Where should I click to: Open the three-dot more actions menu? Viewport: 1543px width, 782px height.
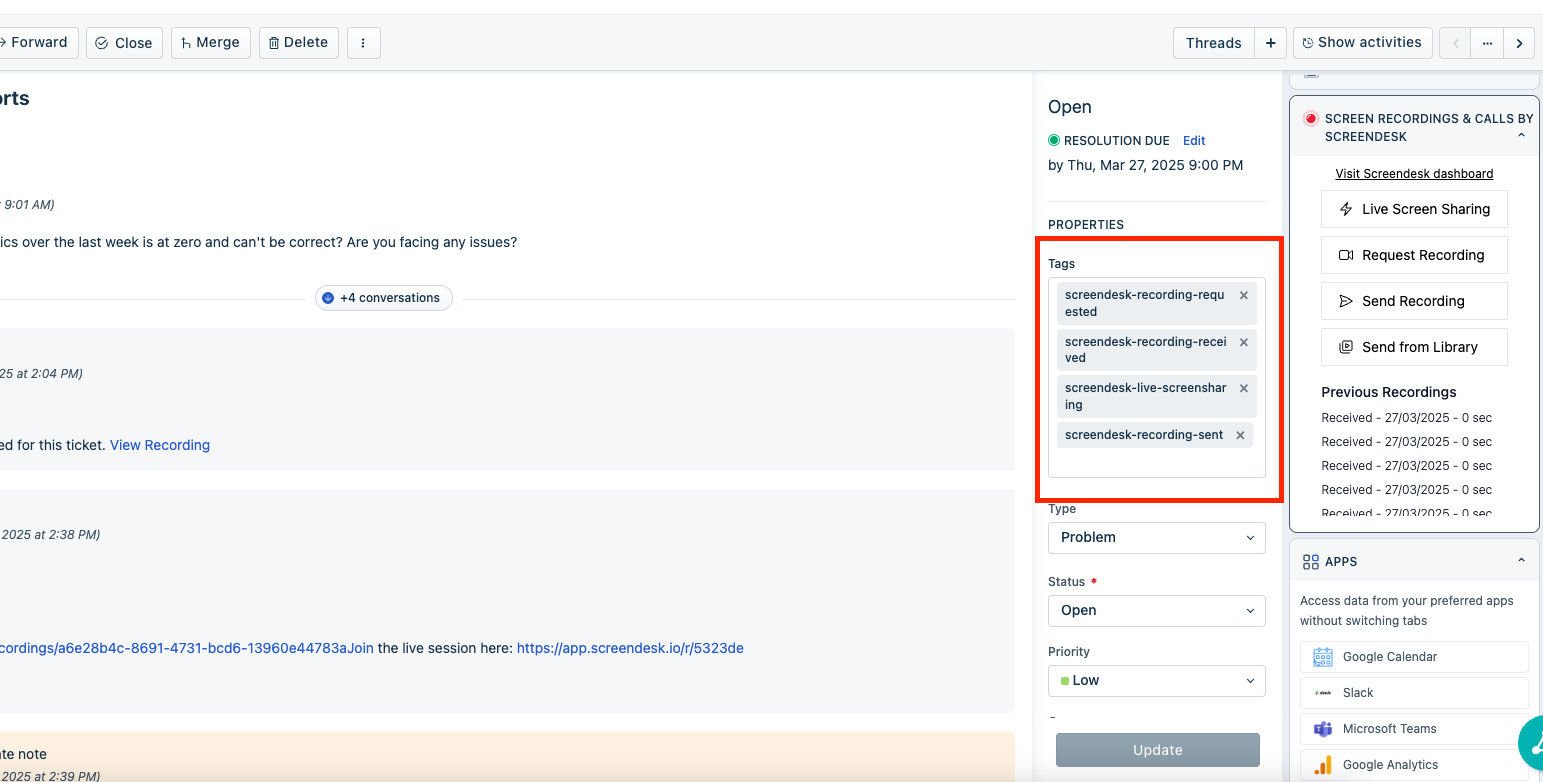click(x=363, y=43)
